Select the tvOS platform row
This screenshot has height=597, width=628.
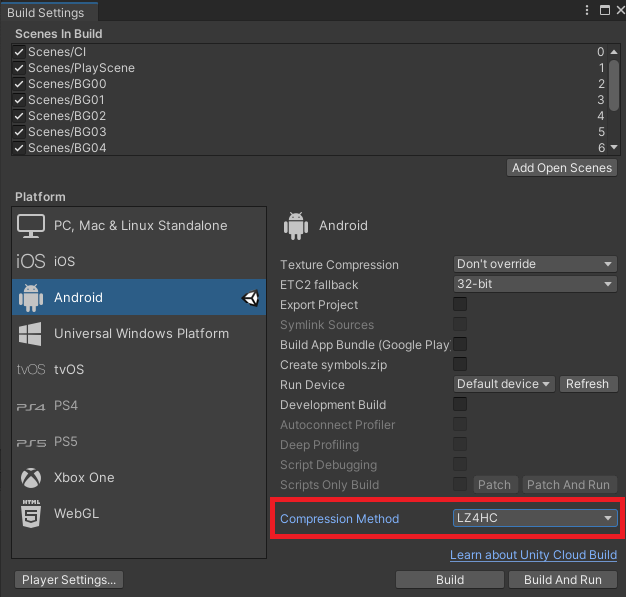(139, 369)
